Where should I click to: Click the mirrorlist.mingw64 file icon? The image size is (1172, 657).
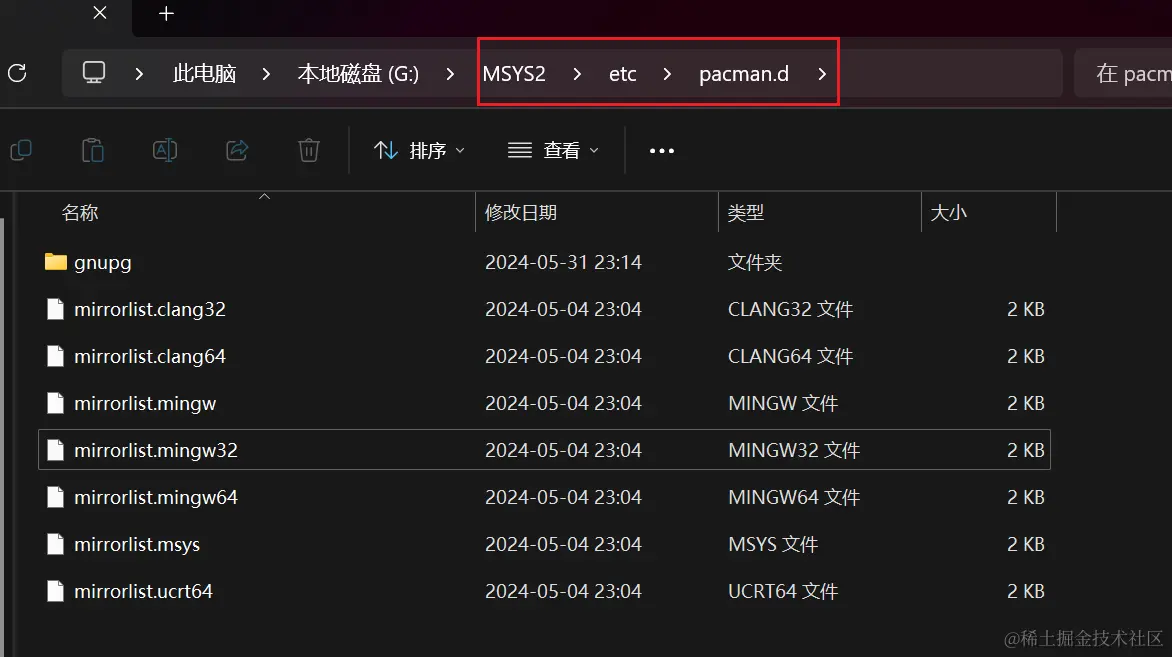pos(55,497)
